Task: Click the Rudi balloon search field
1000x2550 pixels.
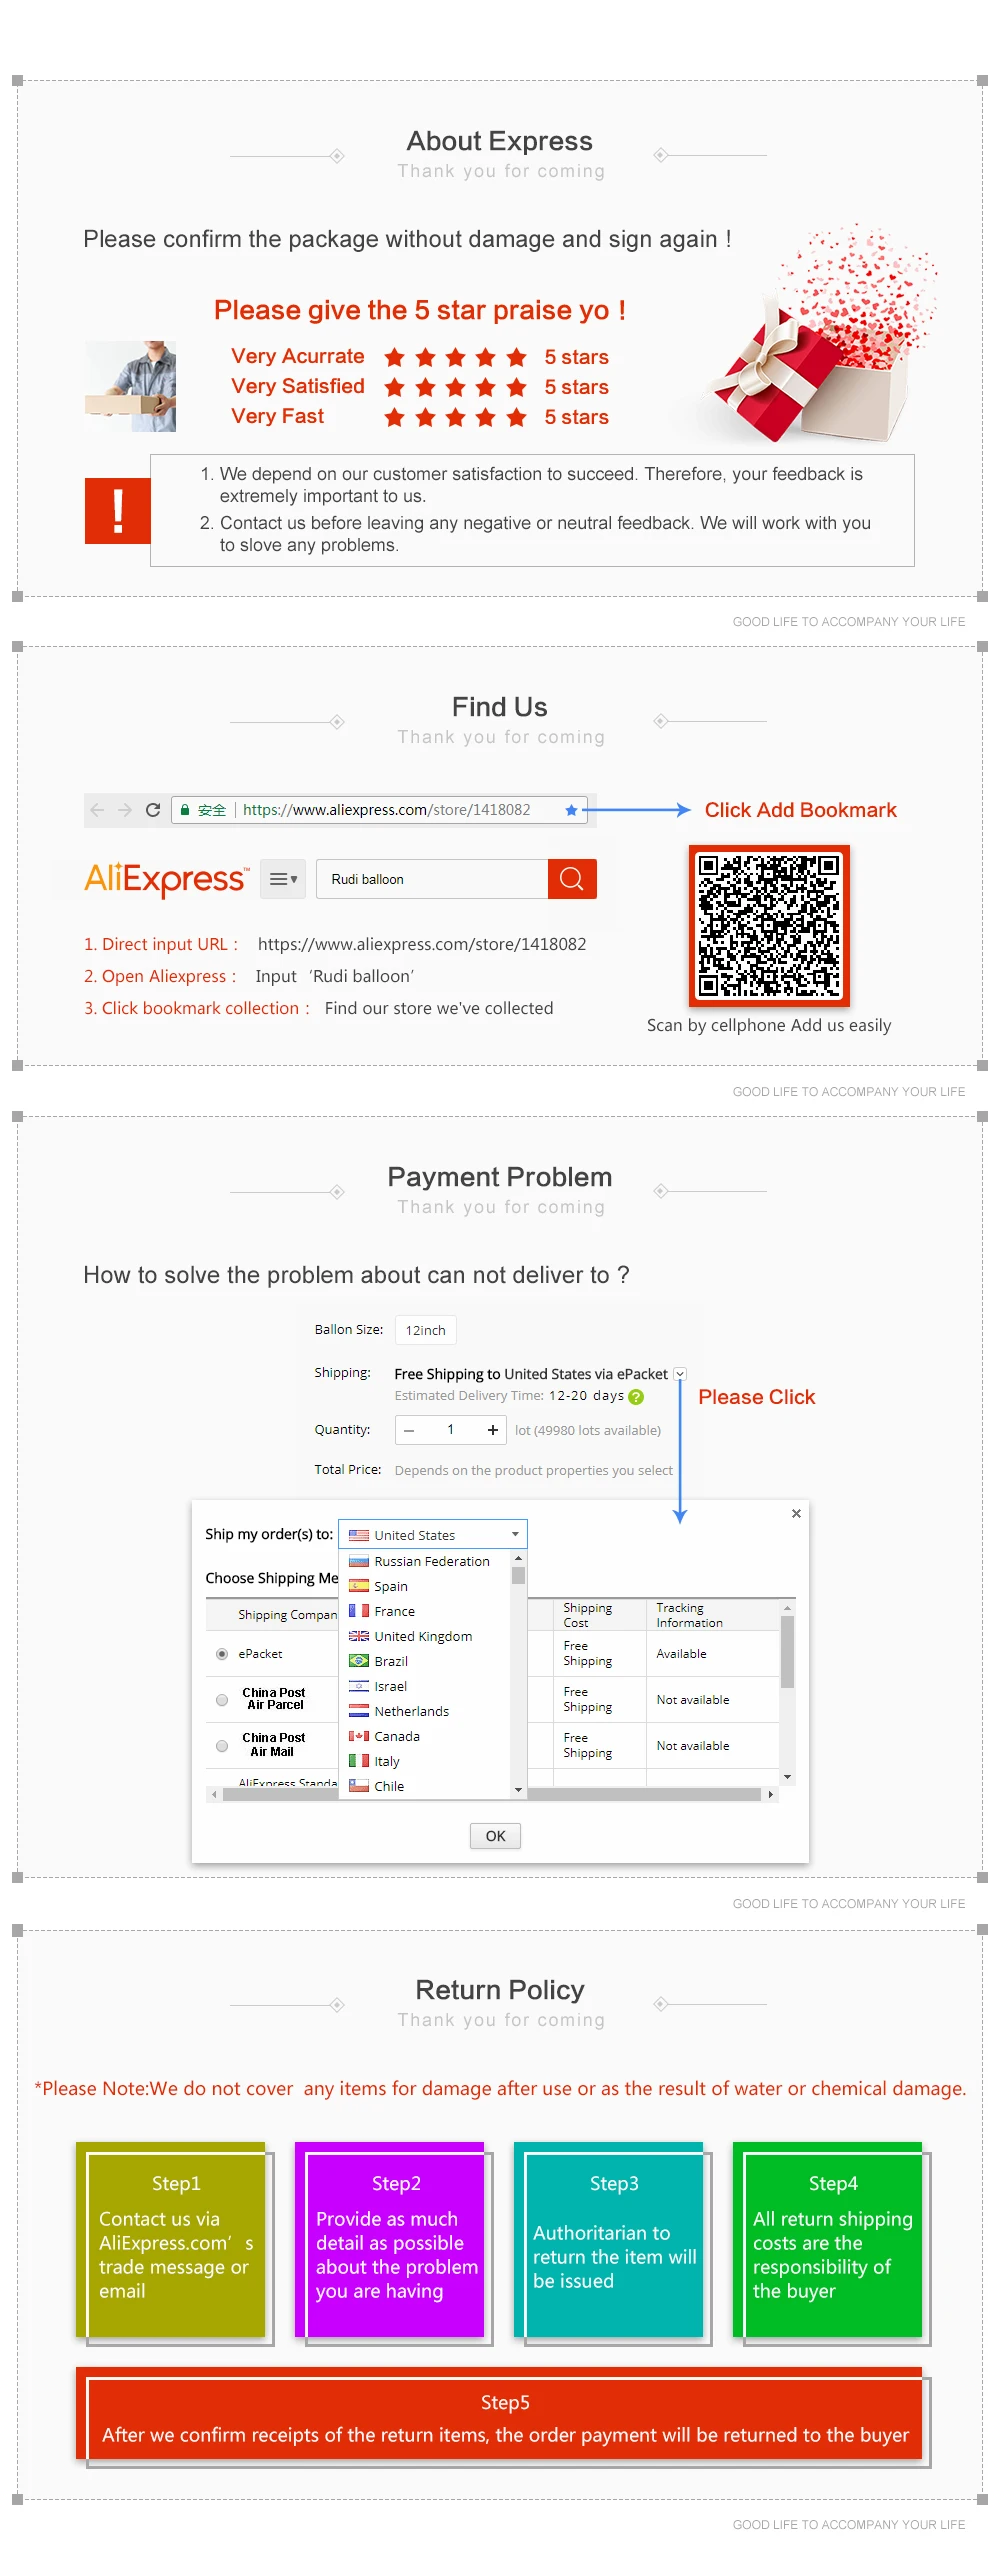Action: pos(432,879)
